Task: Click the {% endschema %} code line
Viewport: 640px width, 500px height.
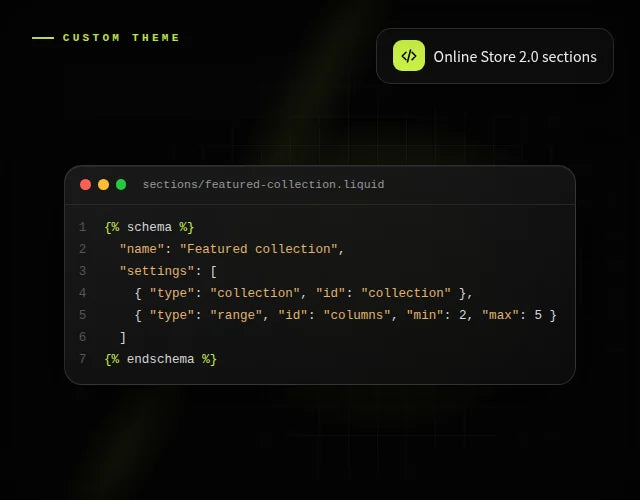Action: click(x=160, y=359)
